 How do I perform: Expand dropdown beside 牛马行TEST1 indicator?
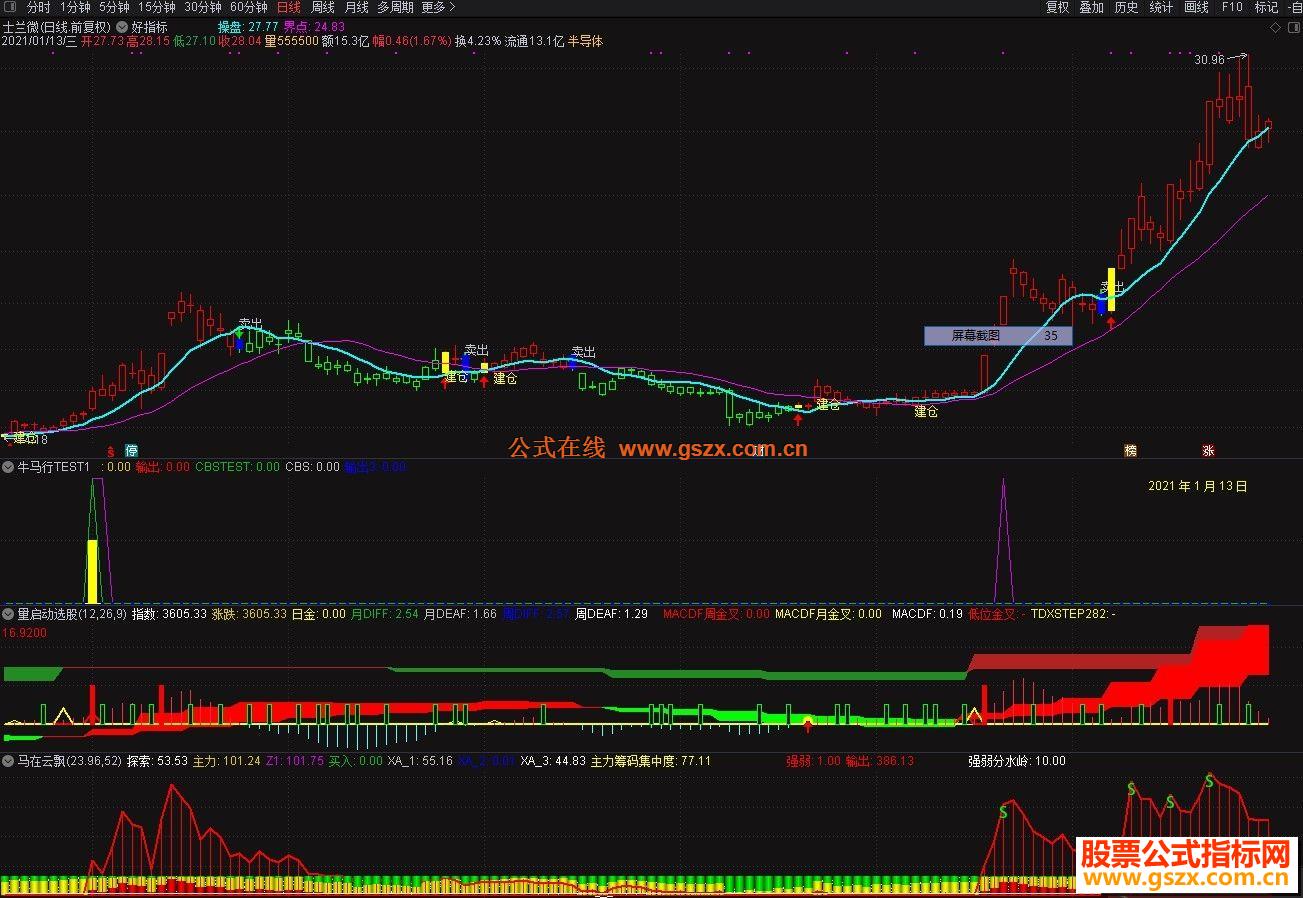click(9, 467)
